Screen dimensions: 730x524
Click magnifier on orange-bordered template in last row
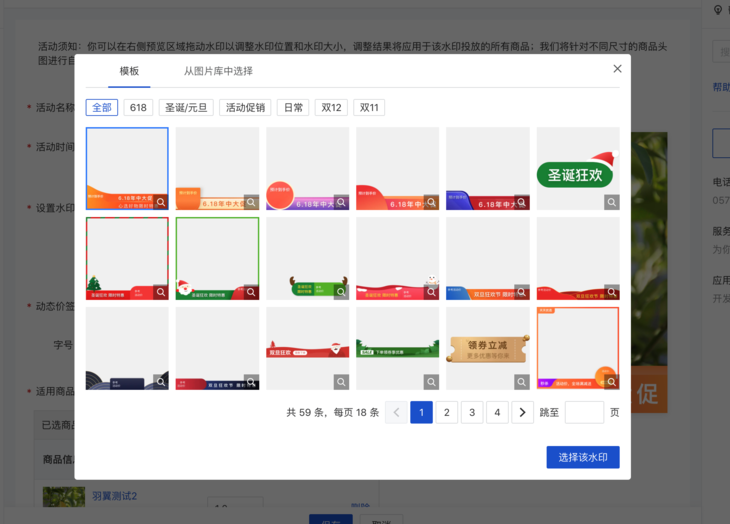pos(611,382)
